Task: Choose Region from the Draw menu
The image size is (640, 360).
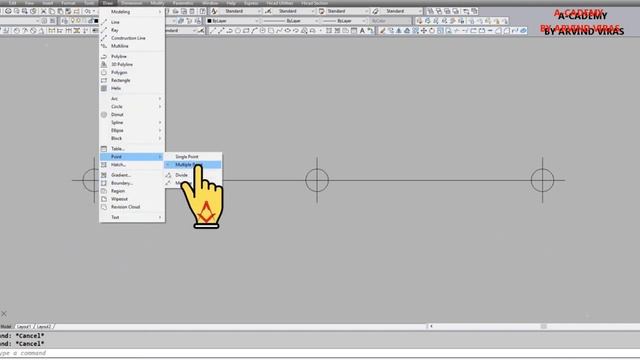Action: click(x=132, y=191)
